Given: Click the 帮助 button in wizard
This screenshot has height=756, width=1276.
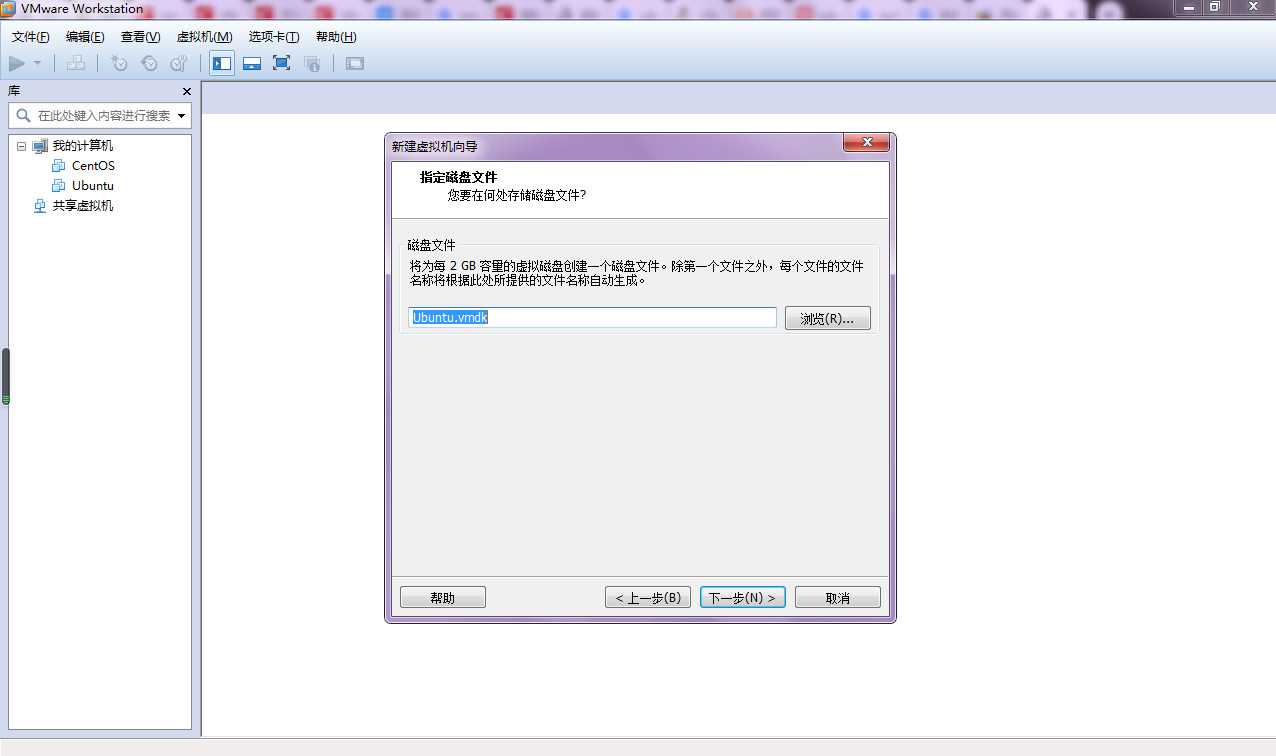Looking at the screenshot, I should click(x=443, y=597).
